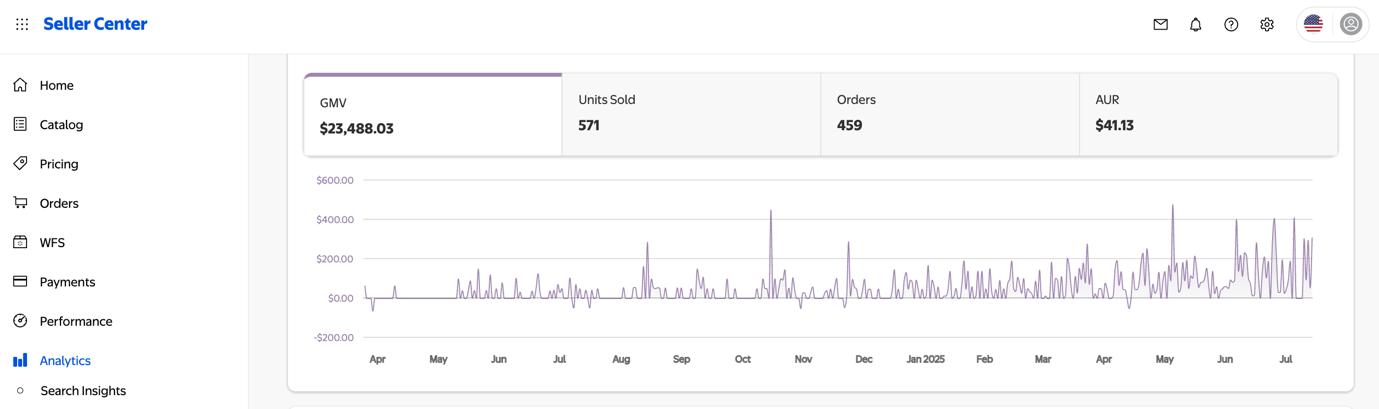Image resolution: width=1379 pixels, height=409 pixels.
Task: Click the Catalog list icon
Action: click(20, 124)
